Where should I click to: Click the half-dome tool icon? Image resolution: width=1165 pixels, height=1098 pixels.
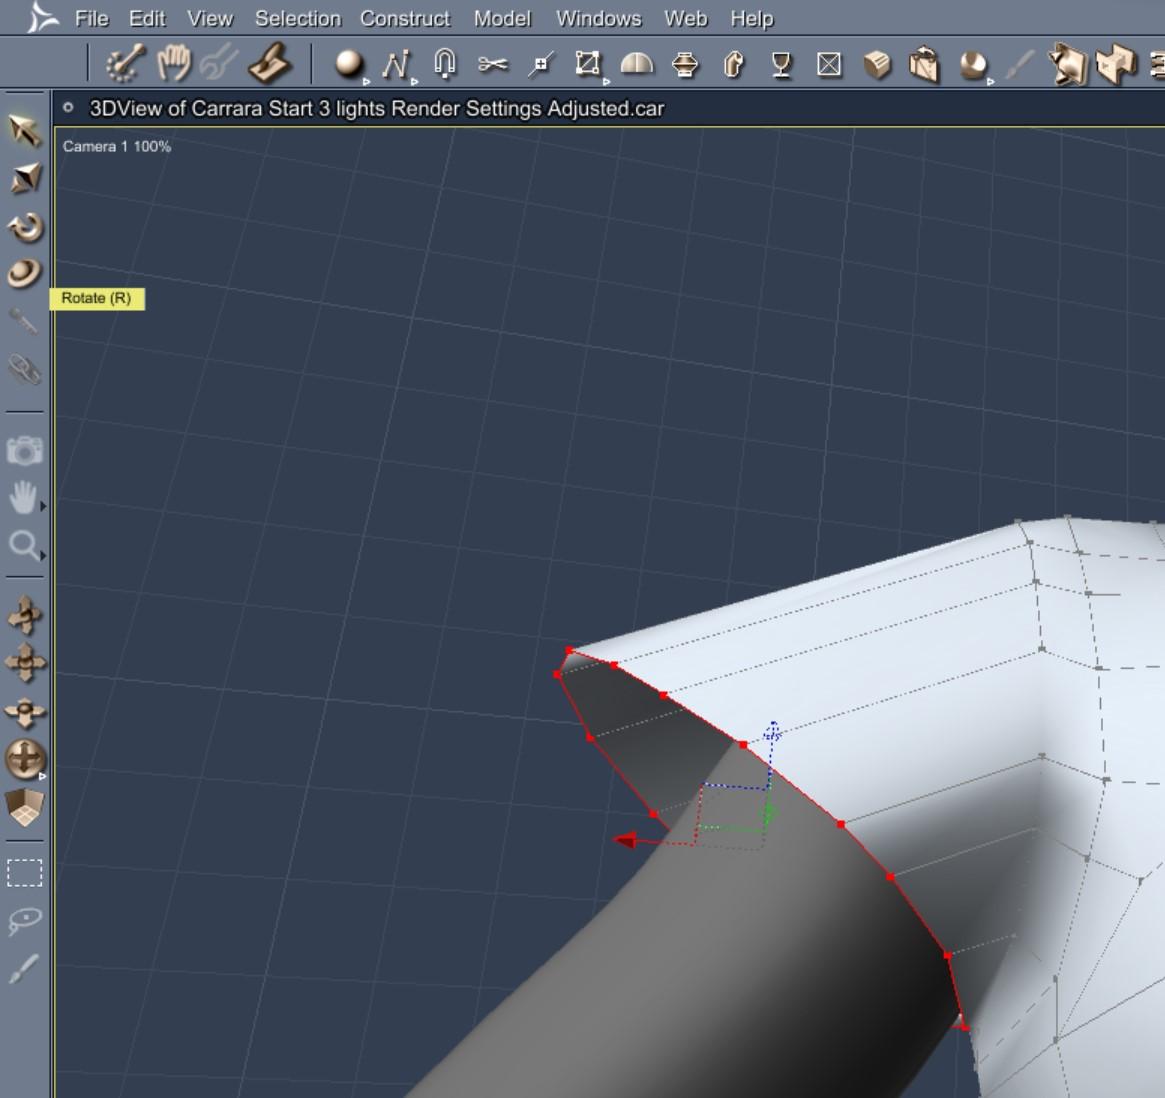[x=637, y=65]
